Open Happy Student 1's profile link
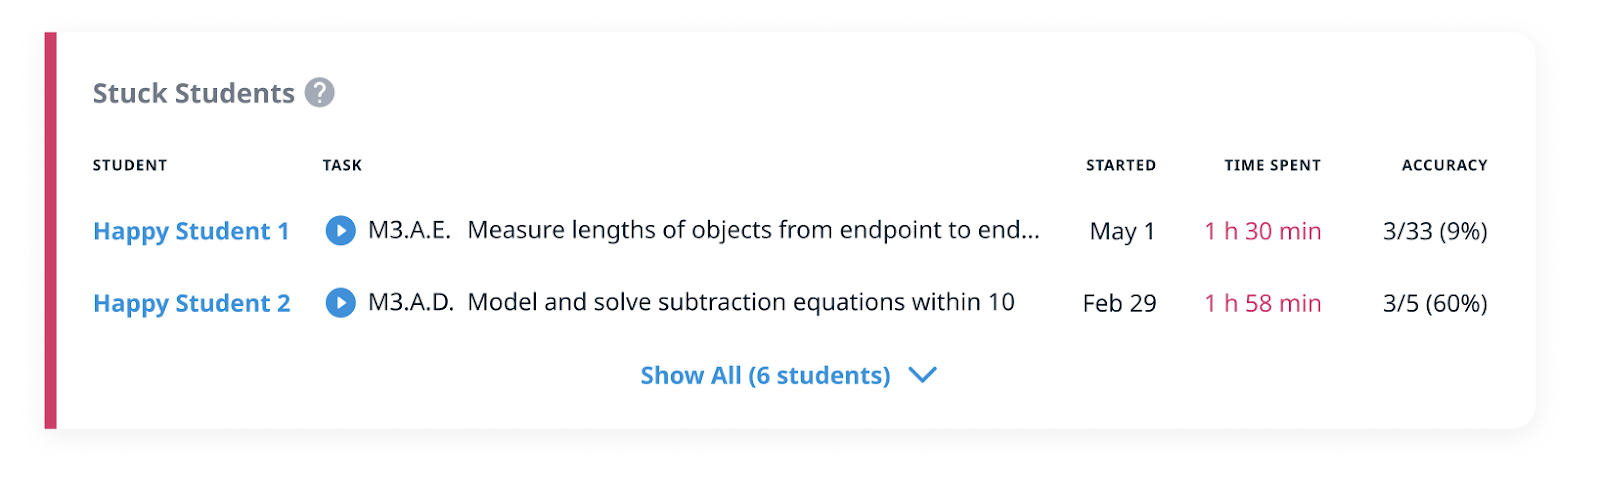Image resolution: width=1600 pixels, height=483 pixels. tap(191, 231)
